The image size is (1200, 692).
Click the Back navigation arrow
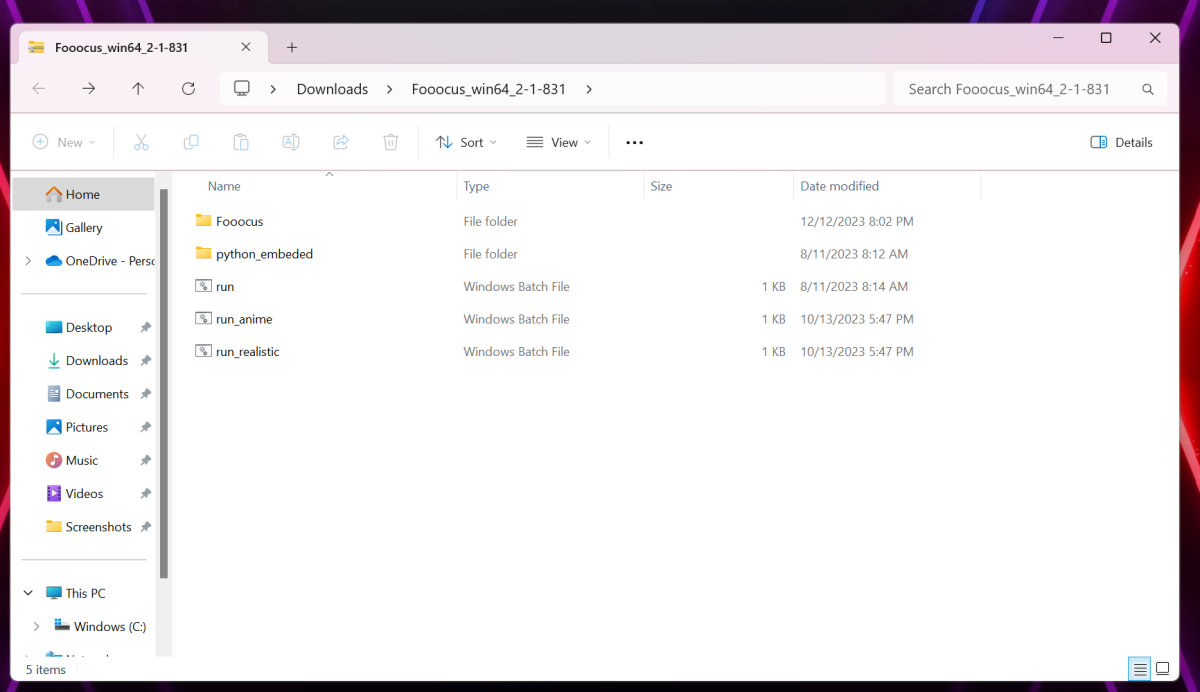click(39, 89)
